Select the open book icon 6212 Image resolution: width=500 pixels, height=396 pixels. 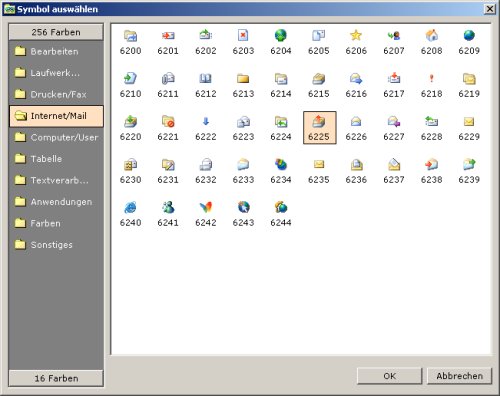click(x=206, y=78)
